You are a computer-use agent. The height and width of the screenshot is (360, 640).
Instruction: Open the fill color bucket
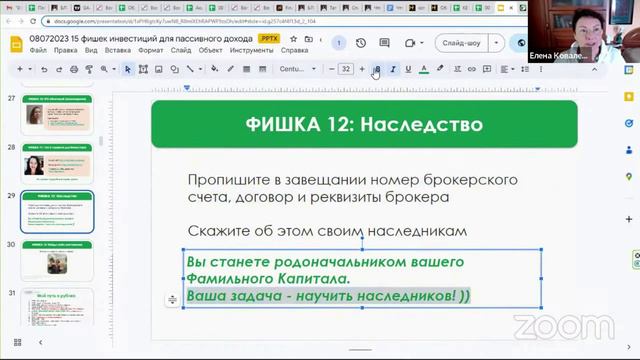(214, 69)
